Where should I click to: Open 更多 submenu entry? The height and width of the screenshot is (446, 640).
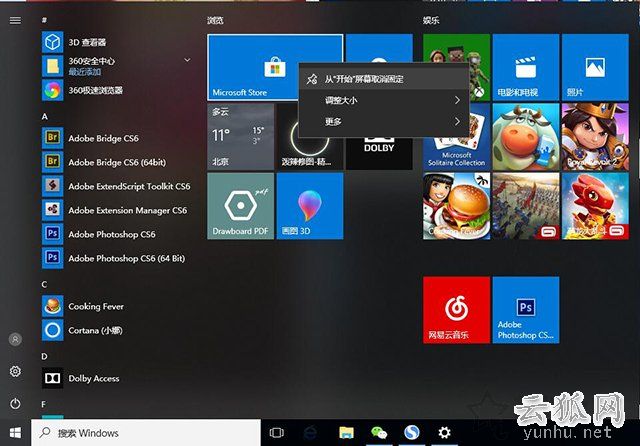384,121
